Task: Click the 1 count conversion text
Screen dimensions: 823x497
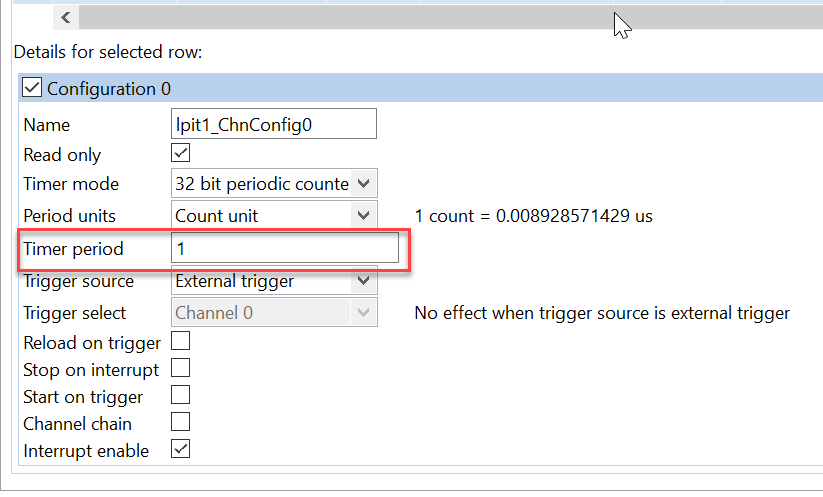Action: point(534,215)
